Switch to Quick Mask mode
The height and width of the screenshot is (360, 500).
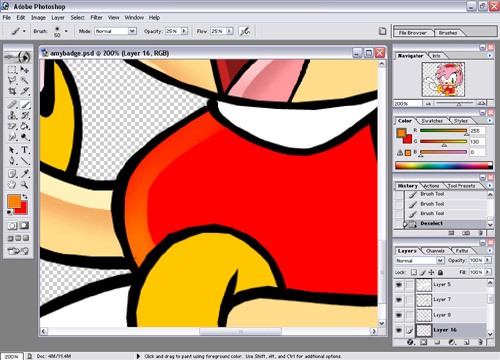pyautogui.click(x=24, y=226)
